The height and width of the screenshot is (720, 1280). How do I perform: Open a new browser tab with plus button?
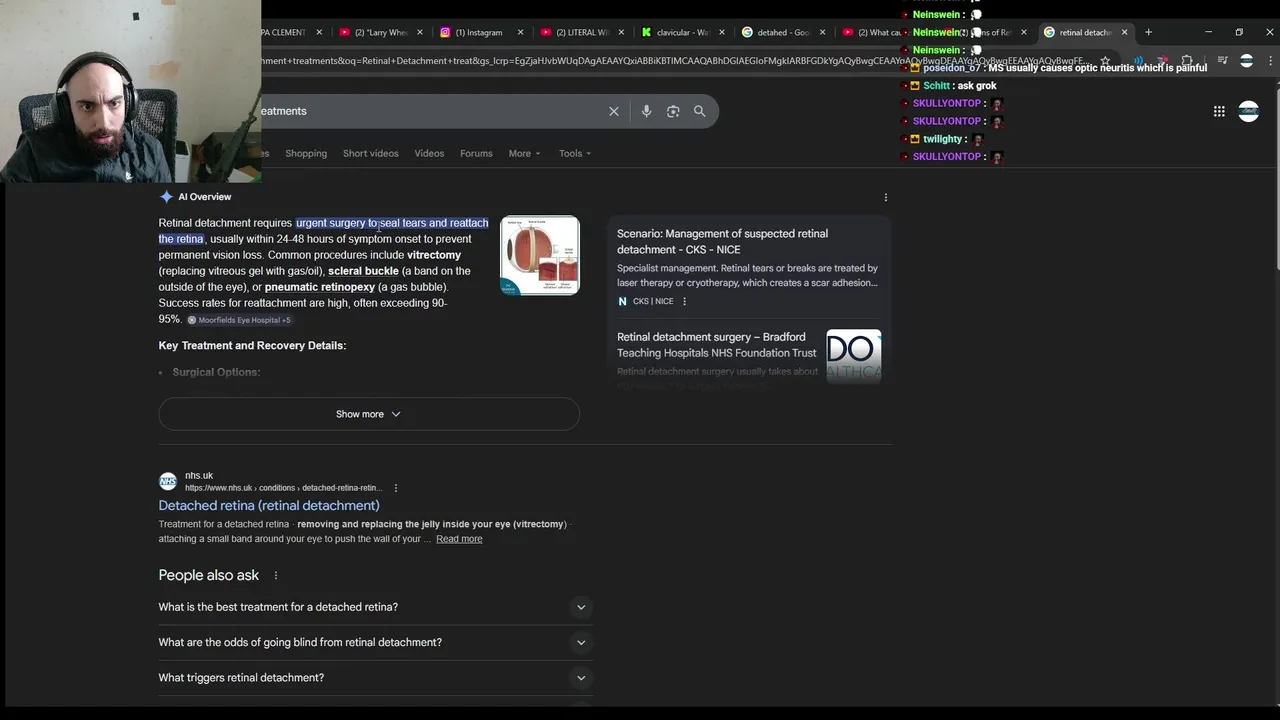point(1148,32)
